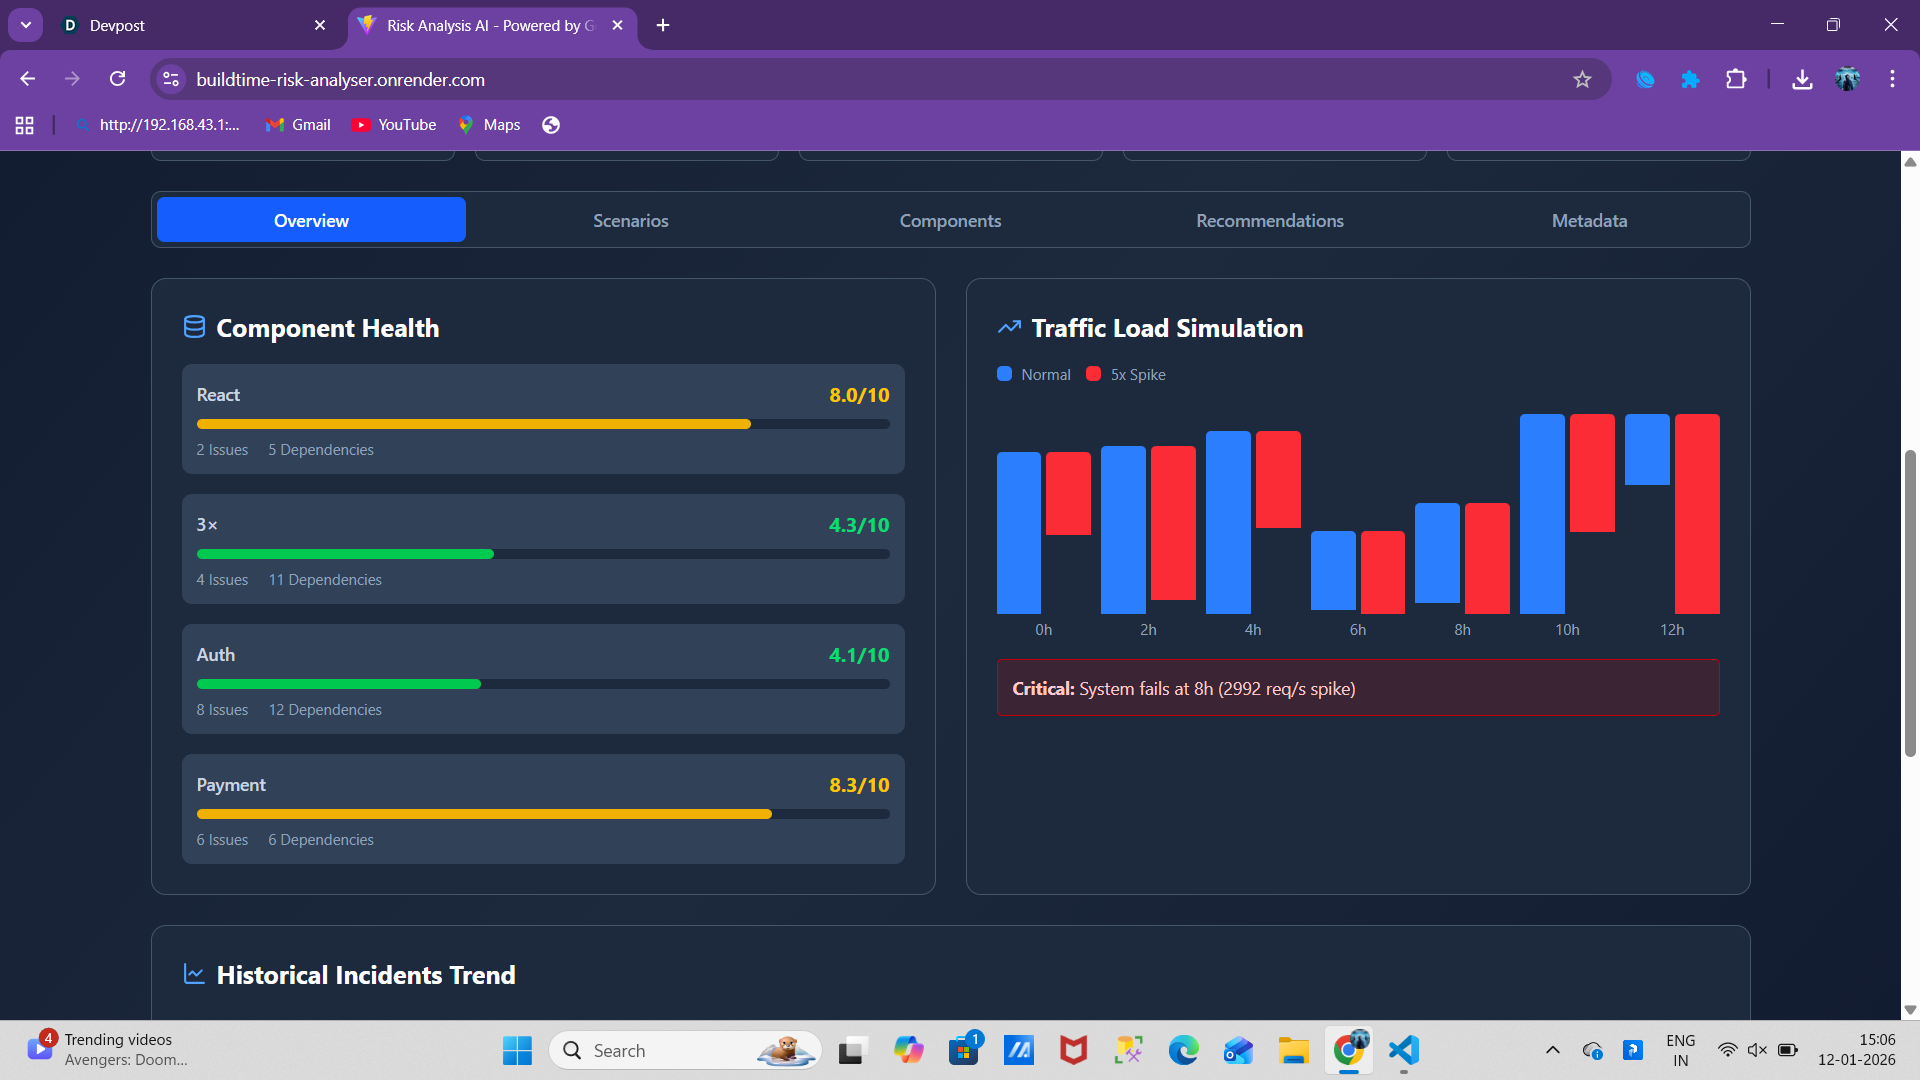
Task: Click the Traffic Load Simulation trend icon
Action: 1009,327
